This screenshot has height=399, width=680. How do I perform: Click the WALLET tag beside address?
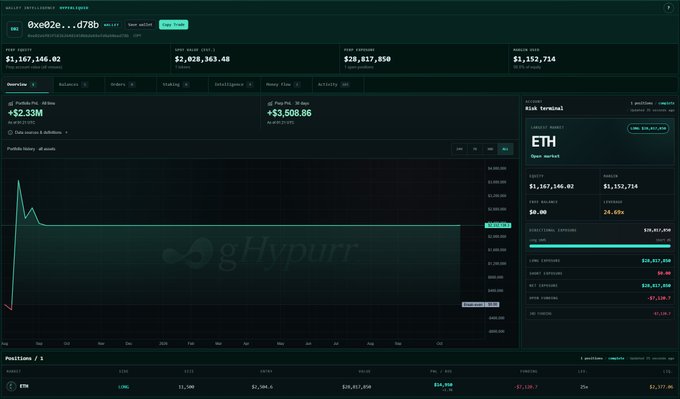[111, 25]
